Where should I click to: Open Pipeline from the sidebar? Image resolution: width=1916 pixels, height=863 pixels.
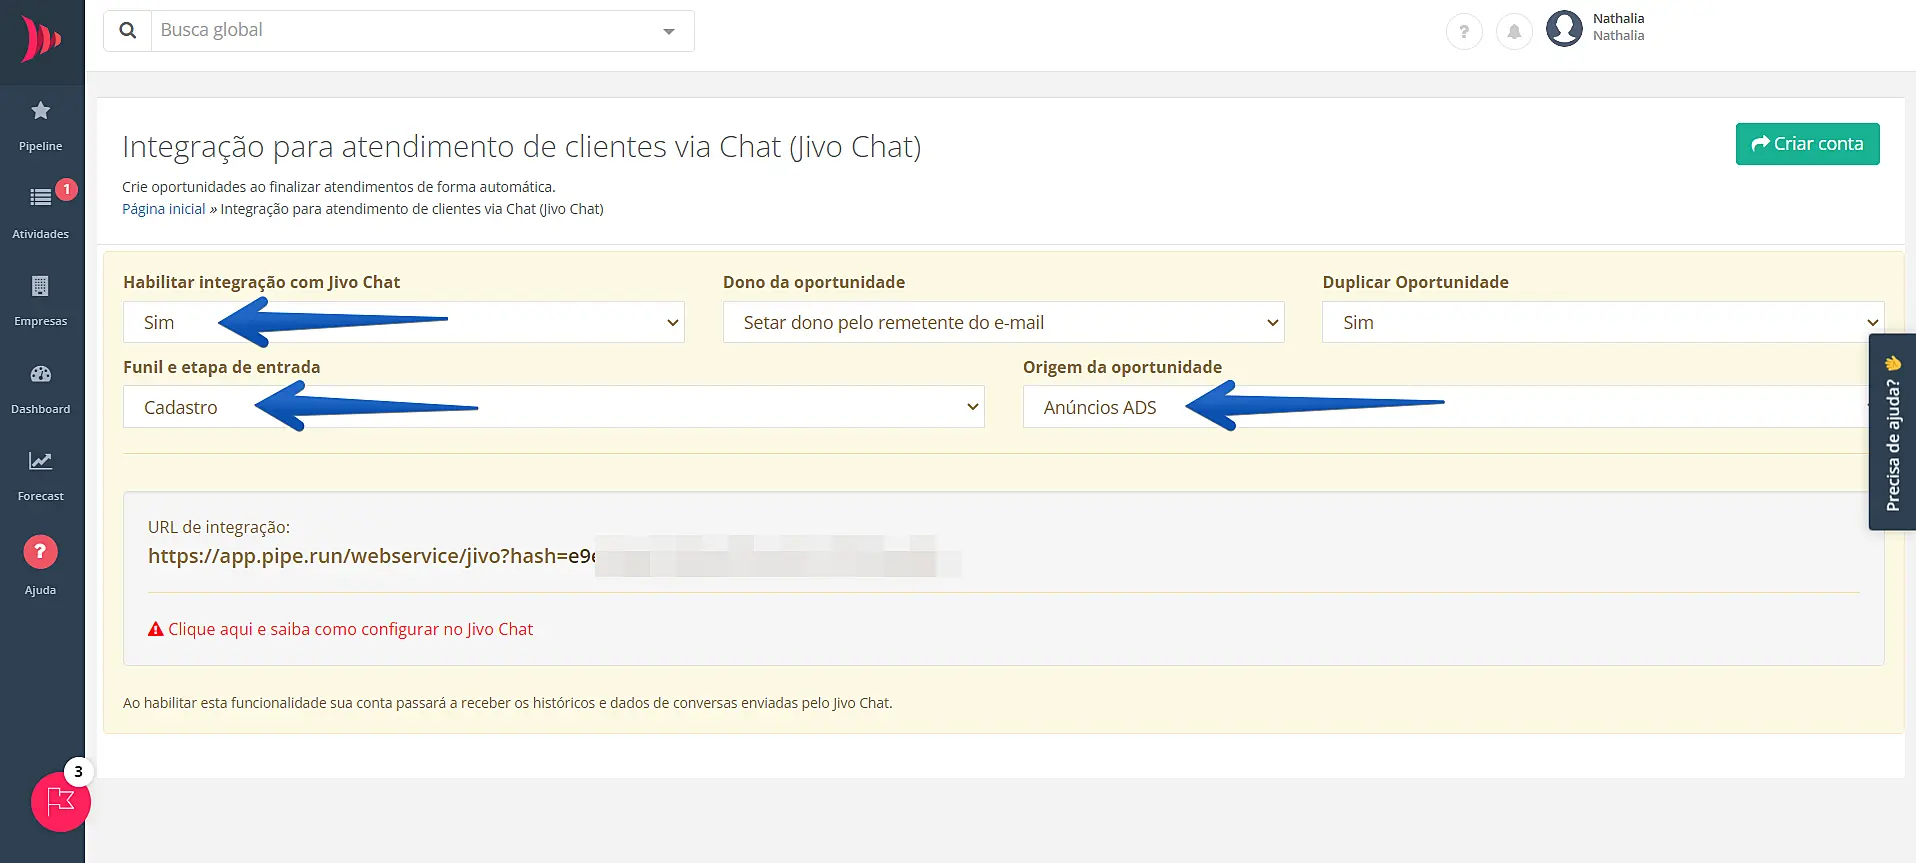pos(41,126)
